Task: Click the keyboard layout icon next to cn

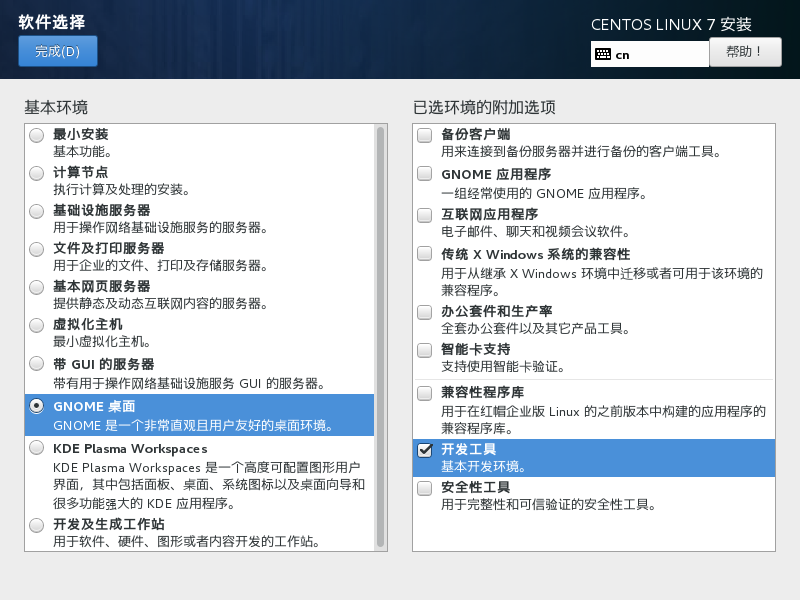Action: pos(603,54)
